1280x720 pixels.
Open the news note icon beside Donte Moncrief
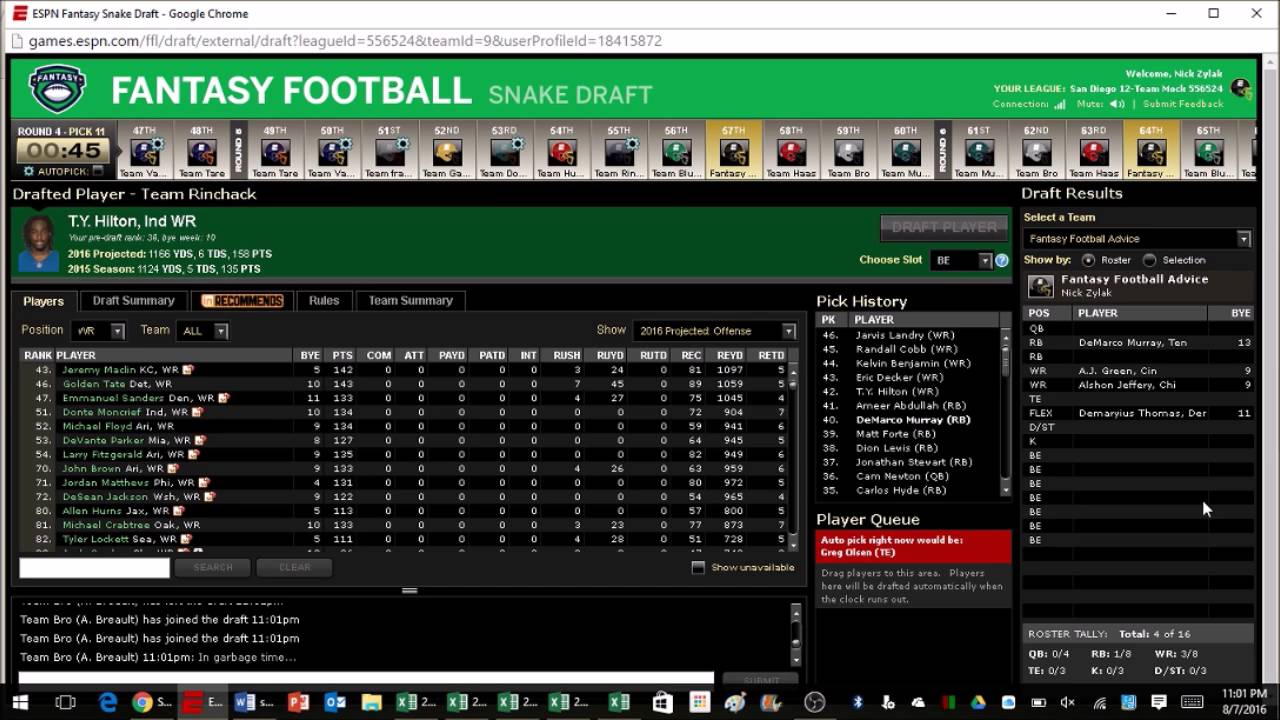197,412
